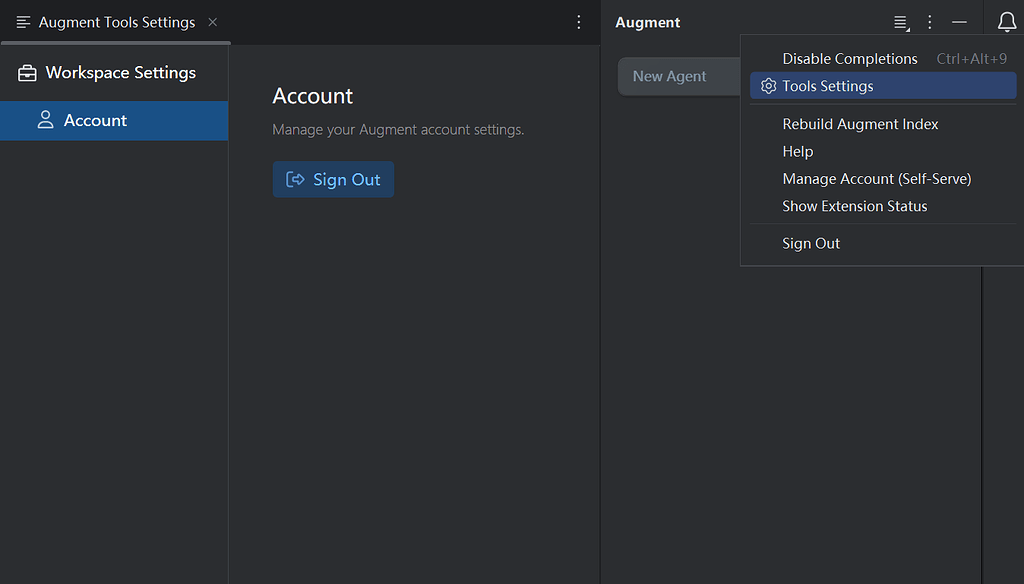Click the Augment Tools Settings tab icon

[x=24, y=22]
